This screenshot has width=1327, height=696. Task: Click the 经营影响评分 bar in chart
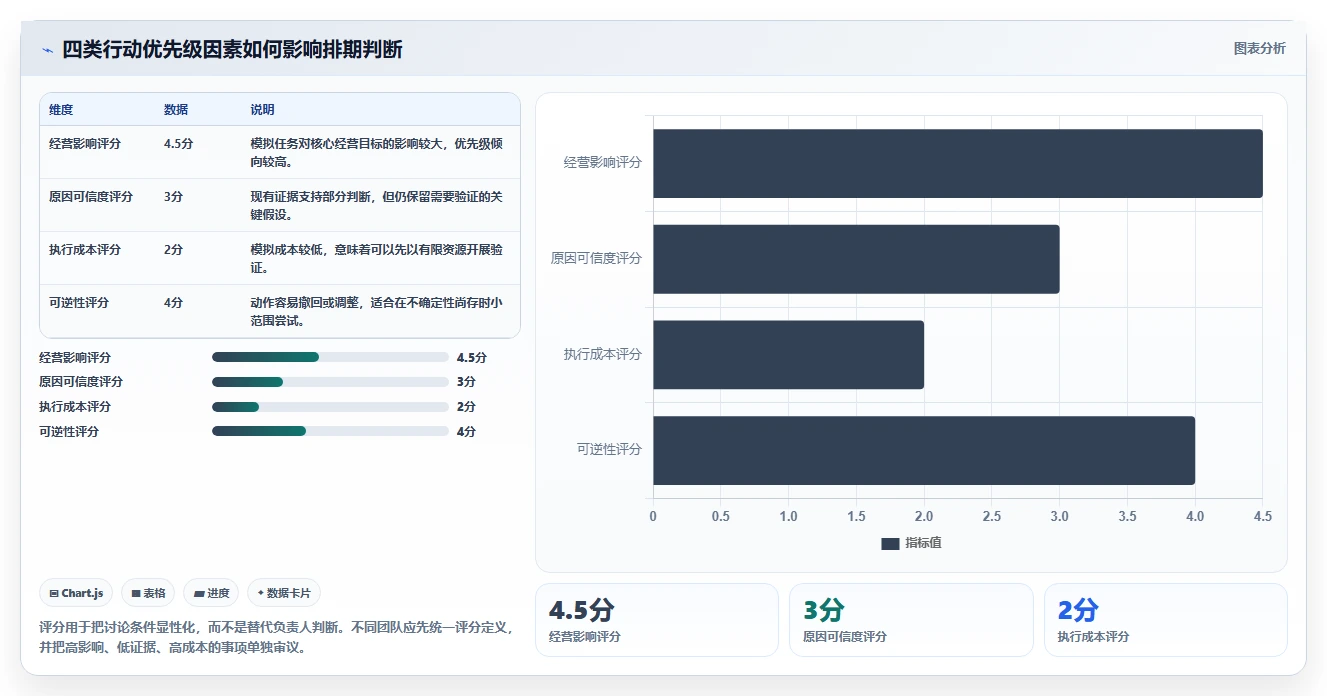957,163
